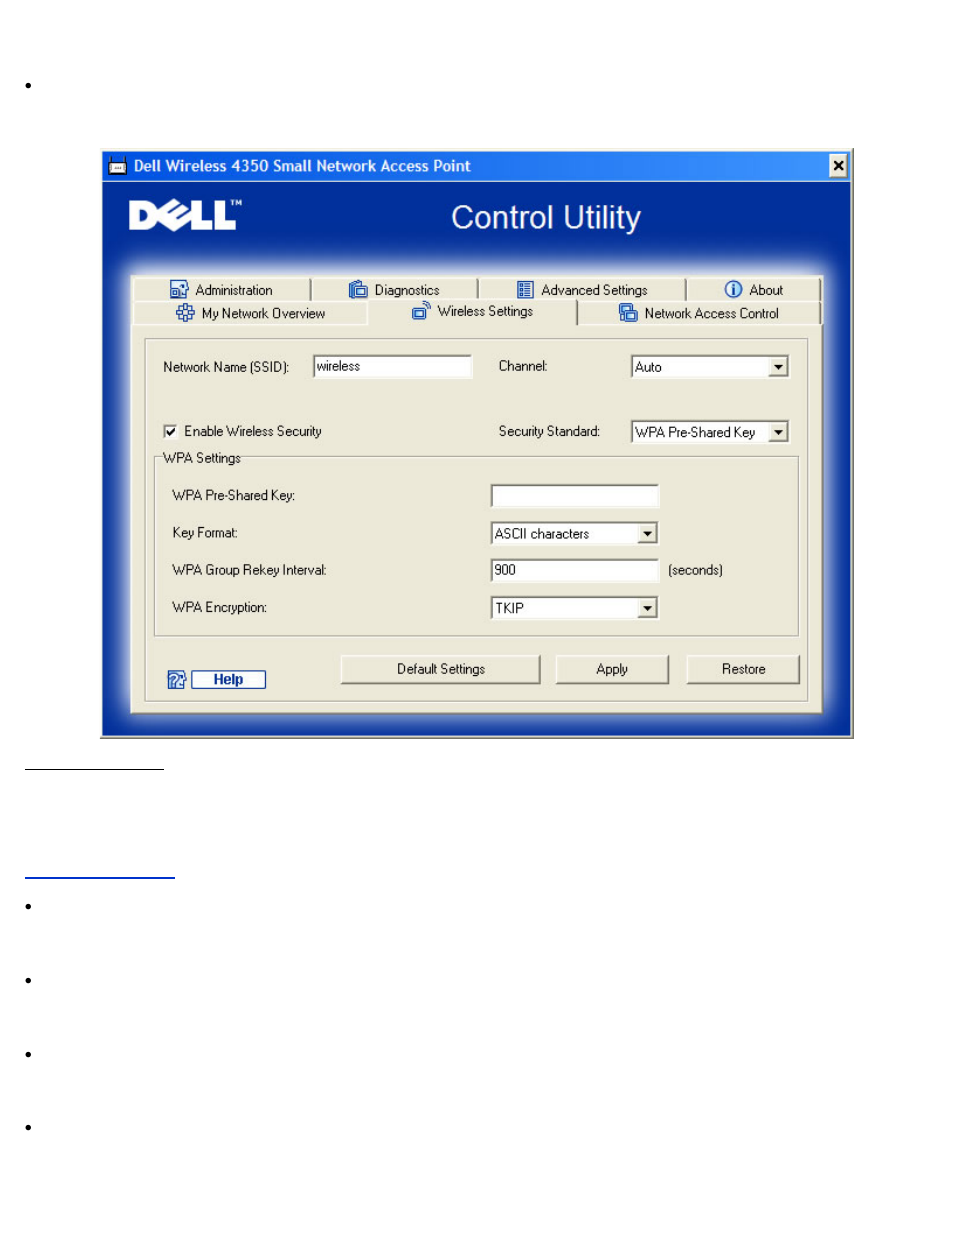Click the Advanced Settings tab icon
Viewport: 954px width, 1235px height.
pyautogui.click(x=525, y=289)
